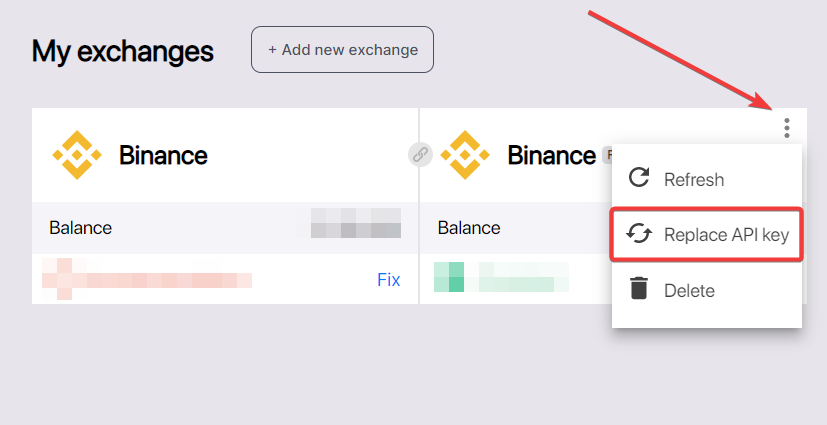
Task: Click the My exchanges heading
Action: [x=123, y=50]
